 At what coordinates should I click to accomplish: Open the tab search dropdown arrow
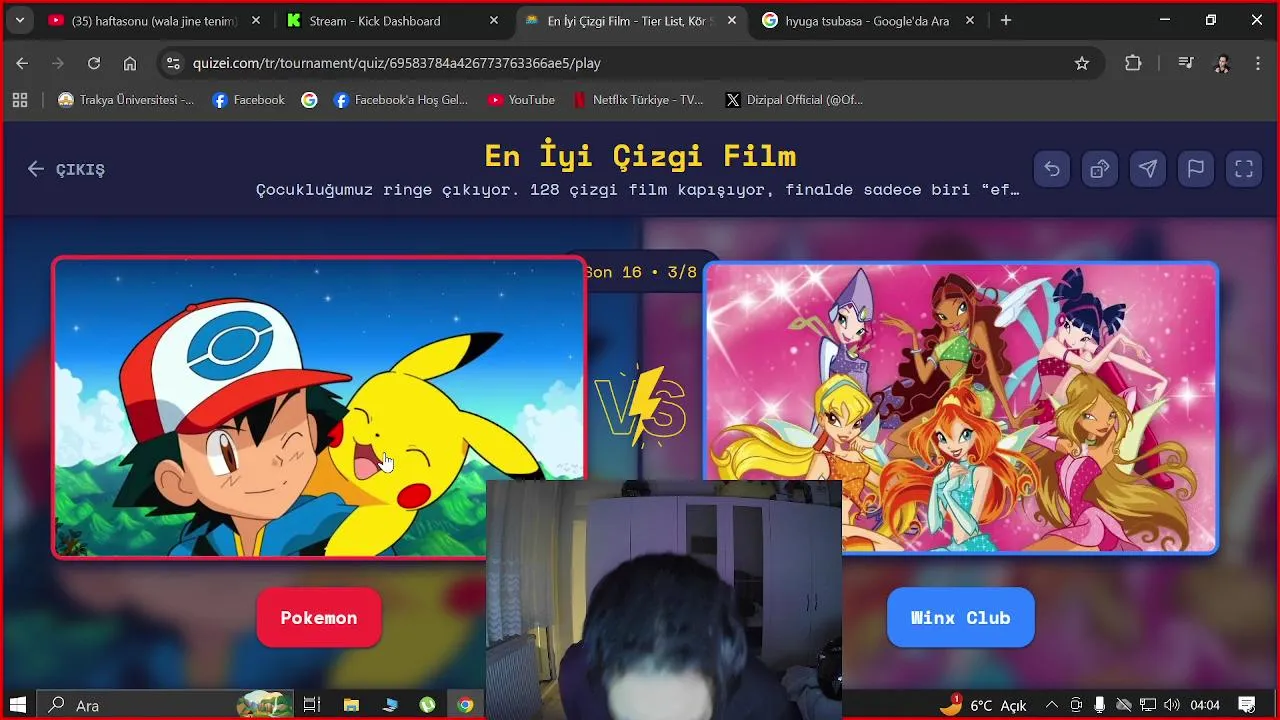[19, 20]
